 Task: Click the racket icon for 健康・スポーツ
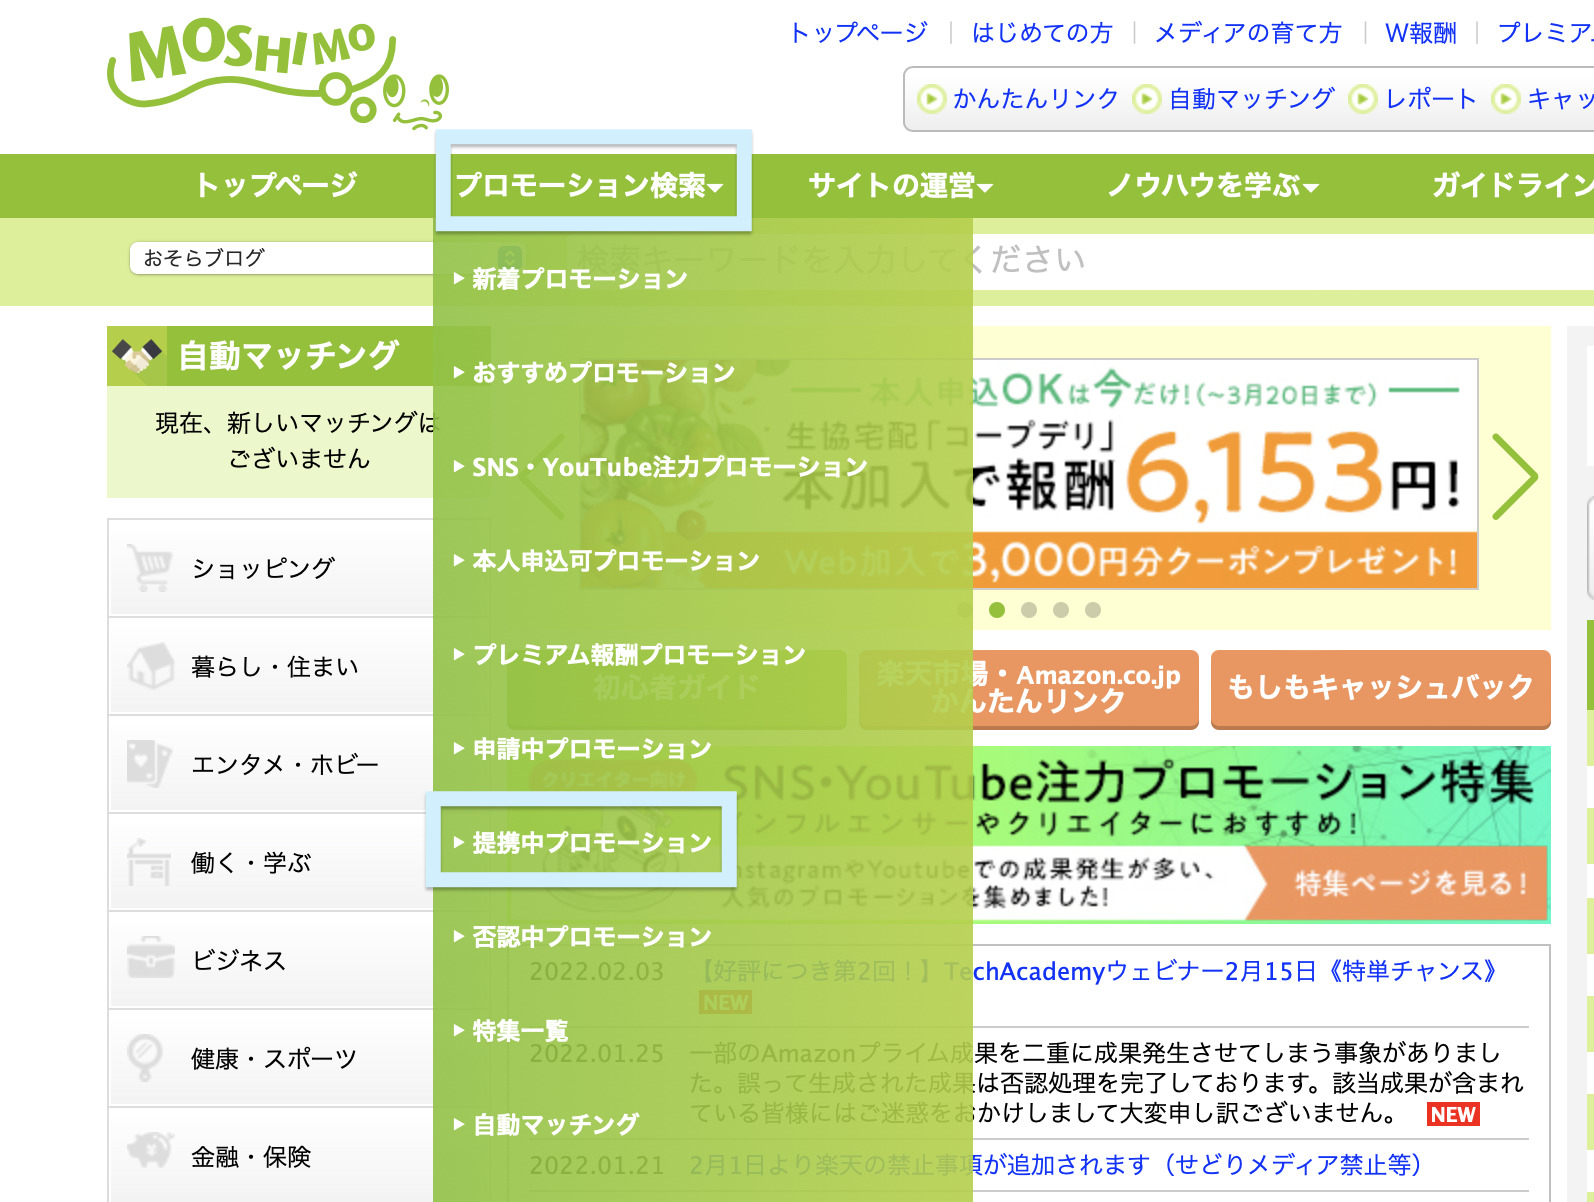(145, 1057)
